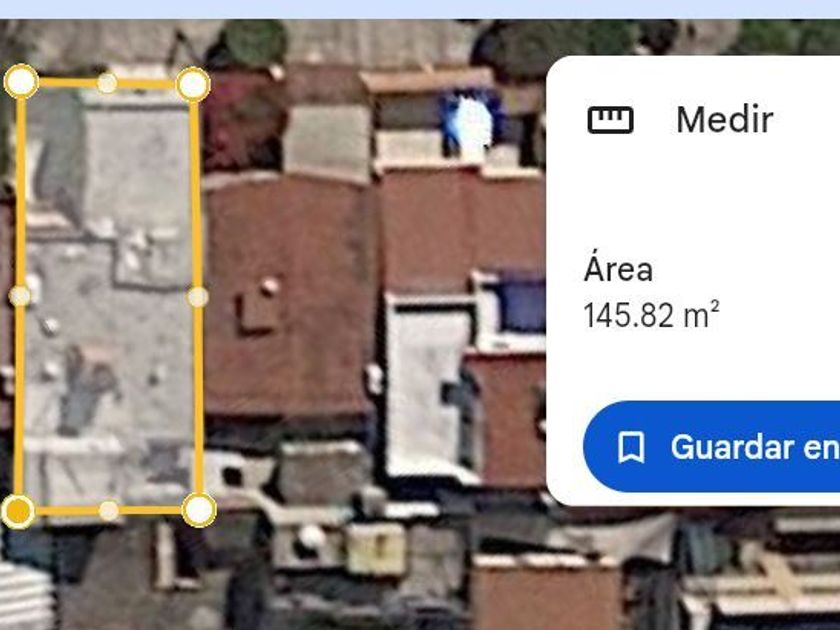Select the blue glowing marker on the map
This screenshot has height=630, width=840.
(x=471, y=124)
